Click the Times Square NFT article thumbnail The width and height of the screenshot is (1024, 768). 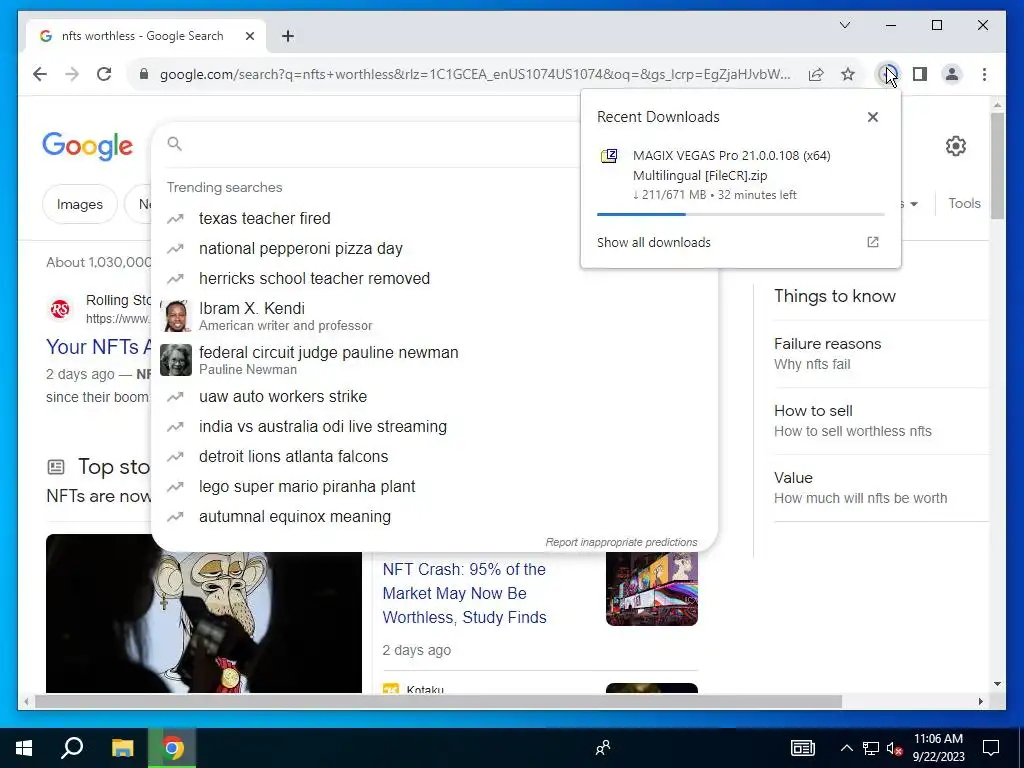pyautogui.click(x=652, y=589)
